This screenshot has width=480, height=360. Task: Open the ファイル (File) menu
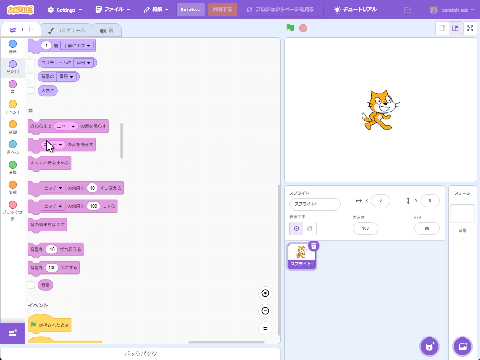pos(113,10)
